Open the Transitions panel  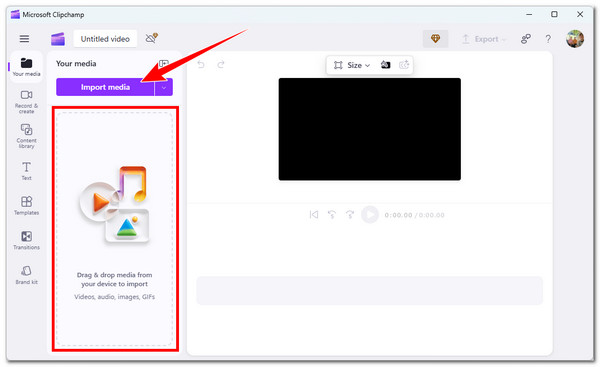(26, 240)
